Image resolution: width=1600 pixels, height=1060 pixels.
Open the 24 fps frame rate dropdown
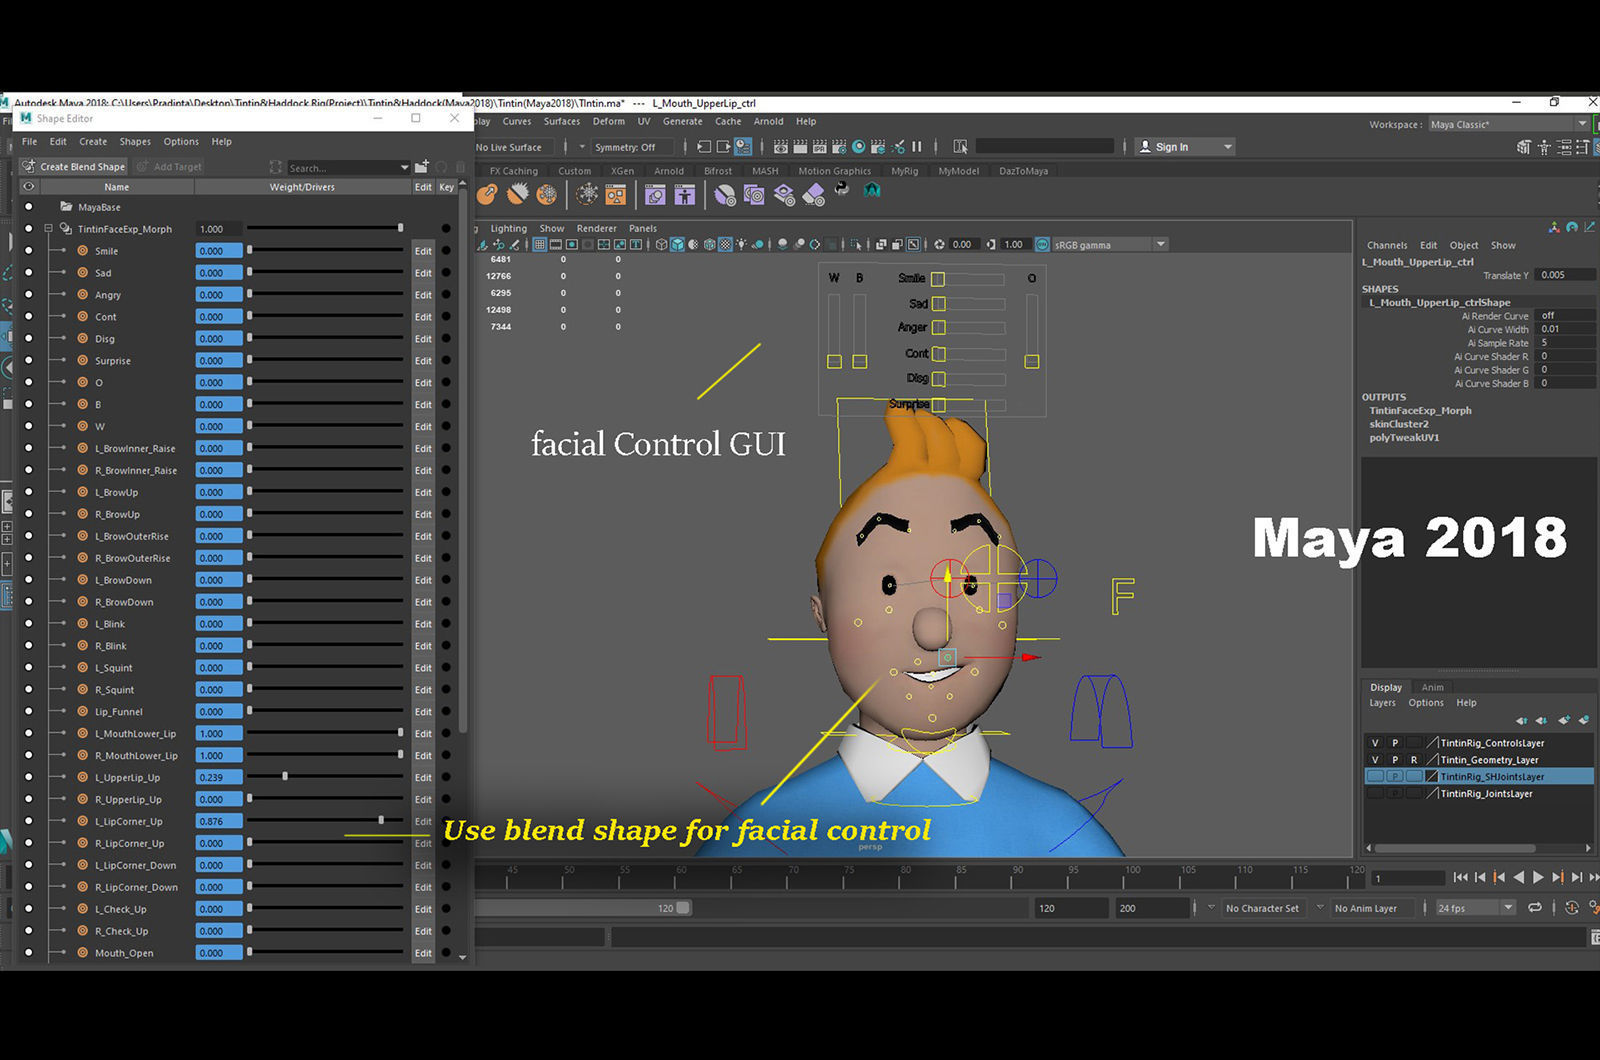click(x=1475, y=908)
